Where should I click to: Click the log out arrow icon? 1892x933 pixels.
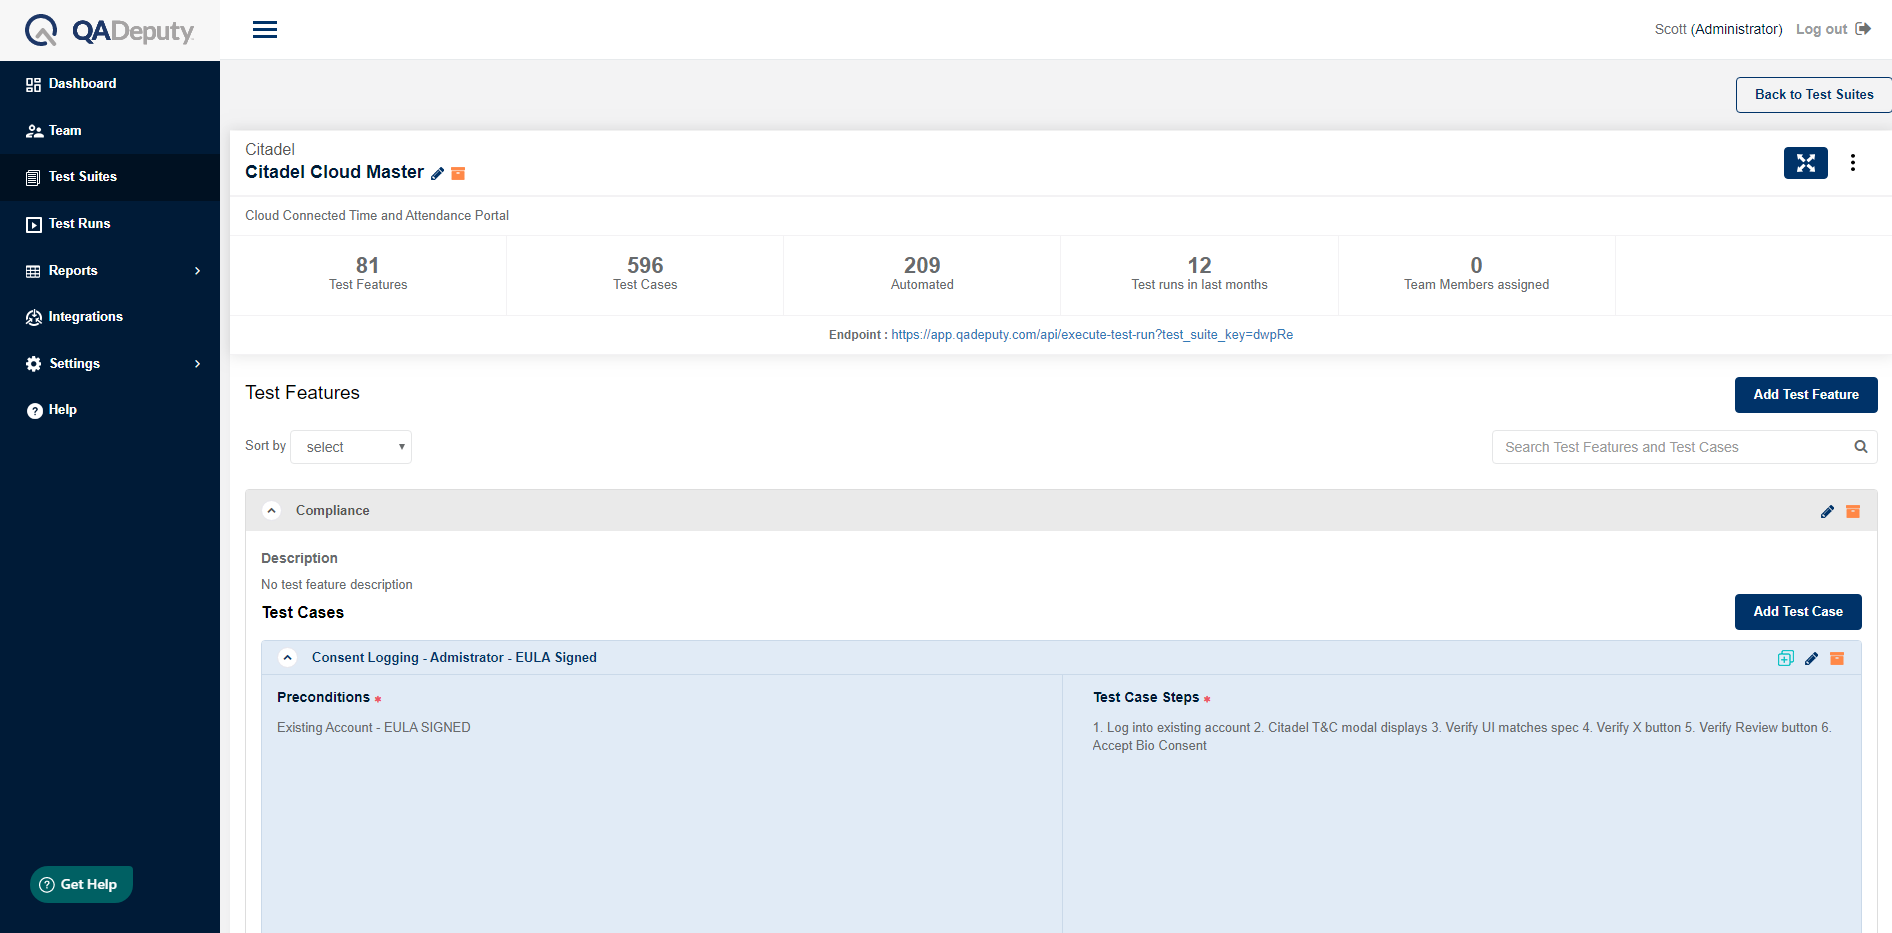[x=1863, y=29]
